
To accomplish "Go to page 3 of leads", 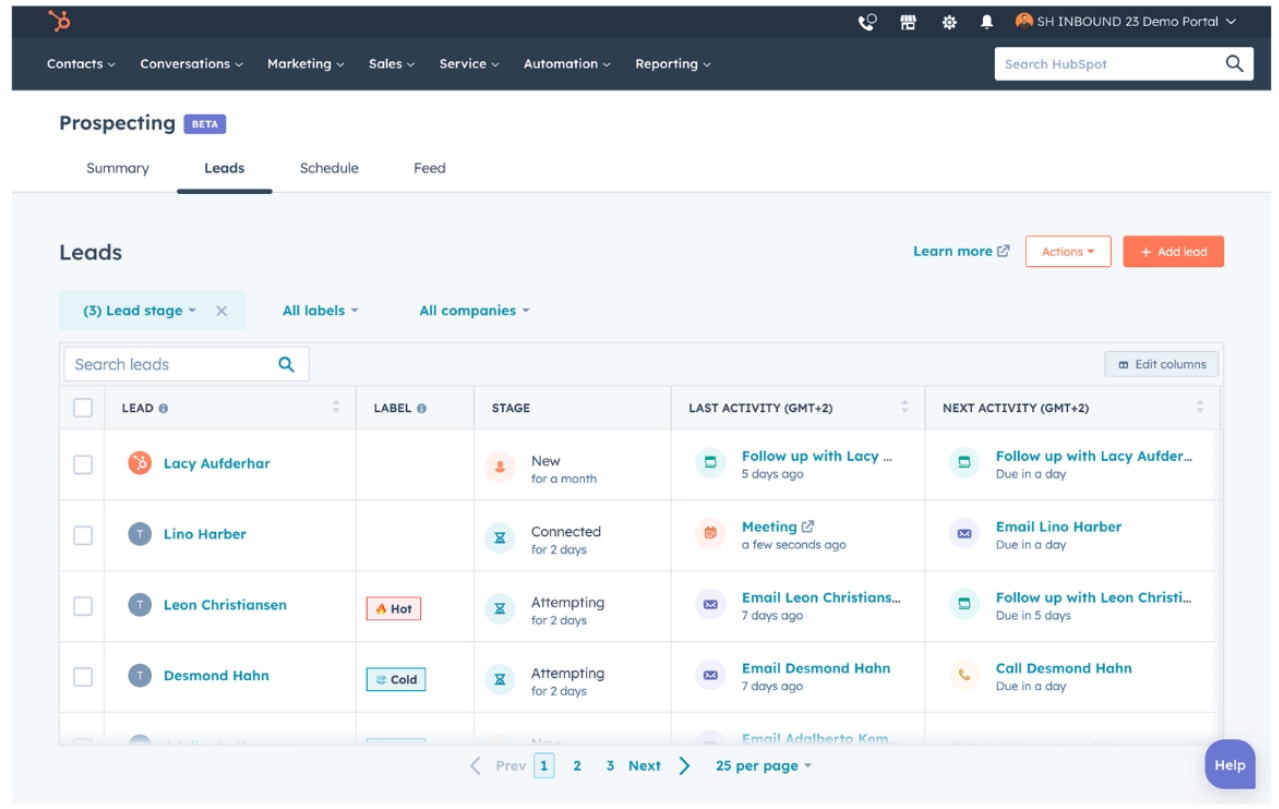I will click(x=610, y=766).
